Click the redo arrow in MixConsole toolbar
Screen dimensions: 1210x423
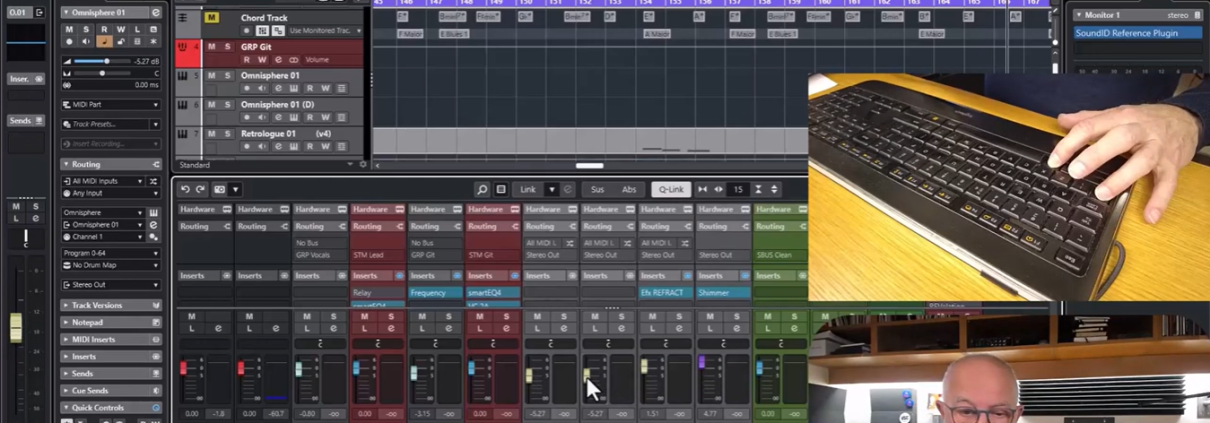[201, 189]
